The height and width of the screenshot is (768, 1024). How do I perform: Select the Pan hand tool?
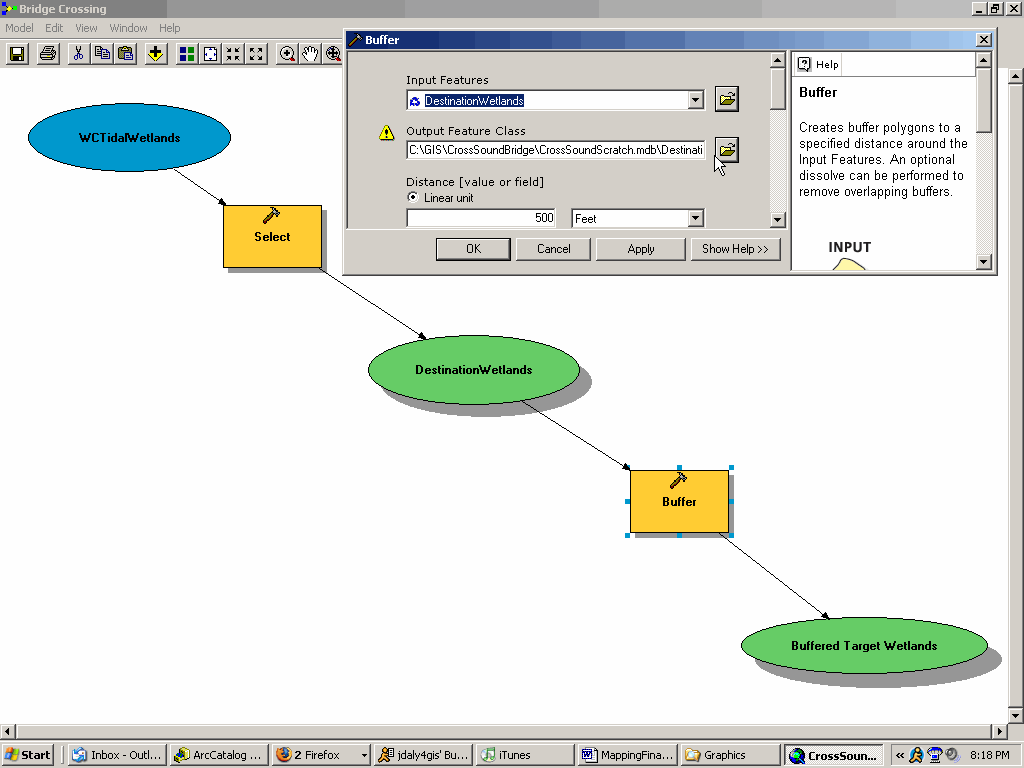tap(310, 54)
